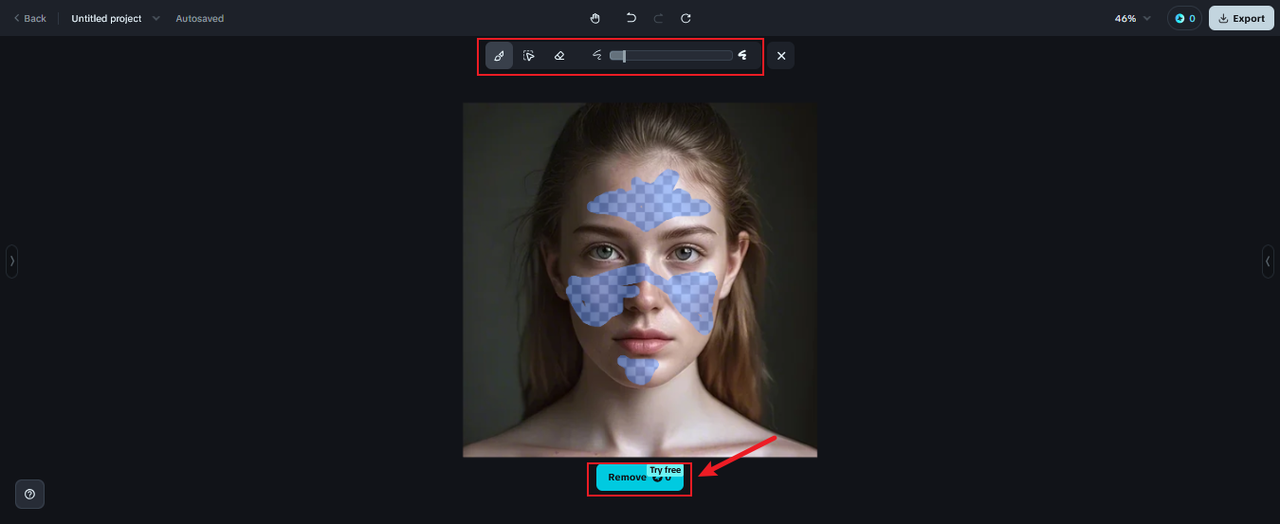This screenshot has height=524, width=1280.
Task: Redo the undone action
Action: [658, 18]
